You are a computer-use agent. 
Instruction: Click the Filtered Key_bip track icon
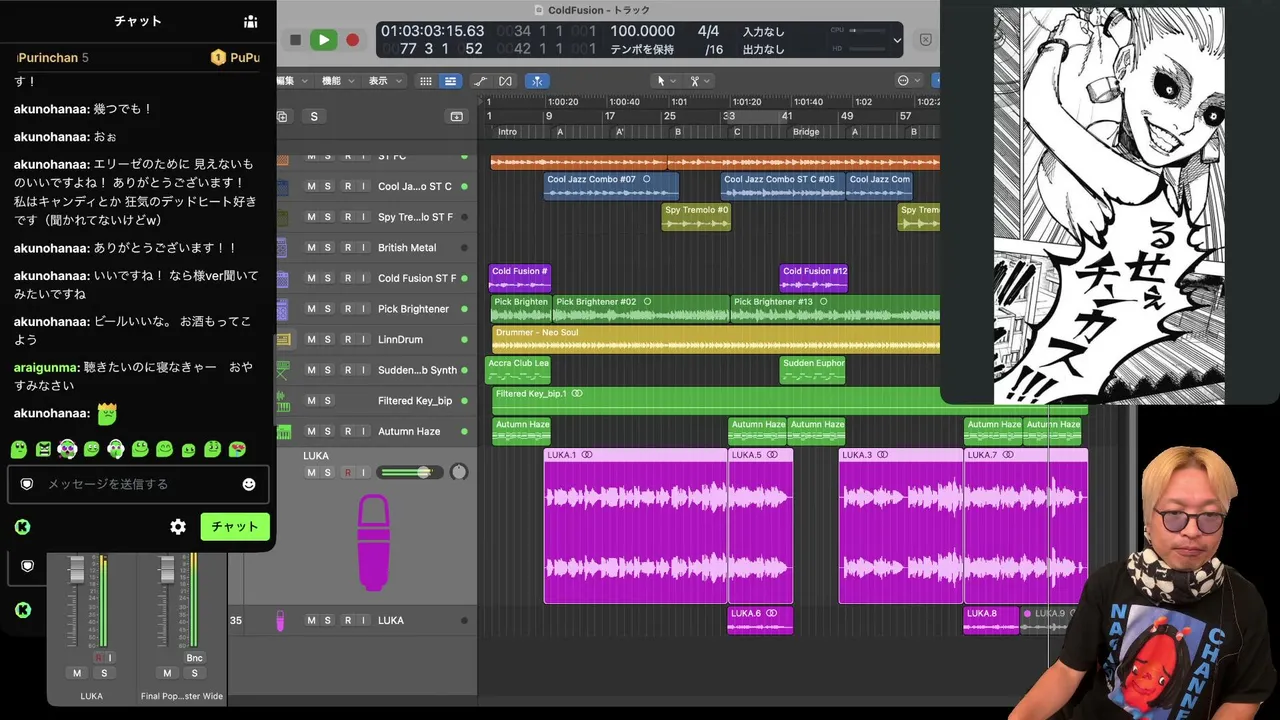[x=282, y=401]
